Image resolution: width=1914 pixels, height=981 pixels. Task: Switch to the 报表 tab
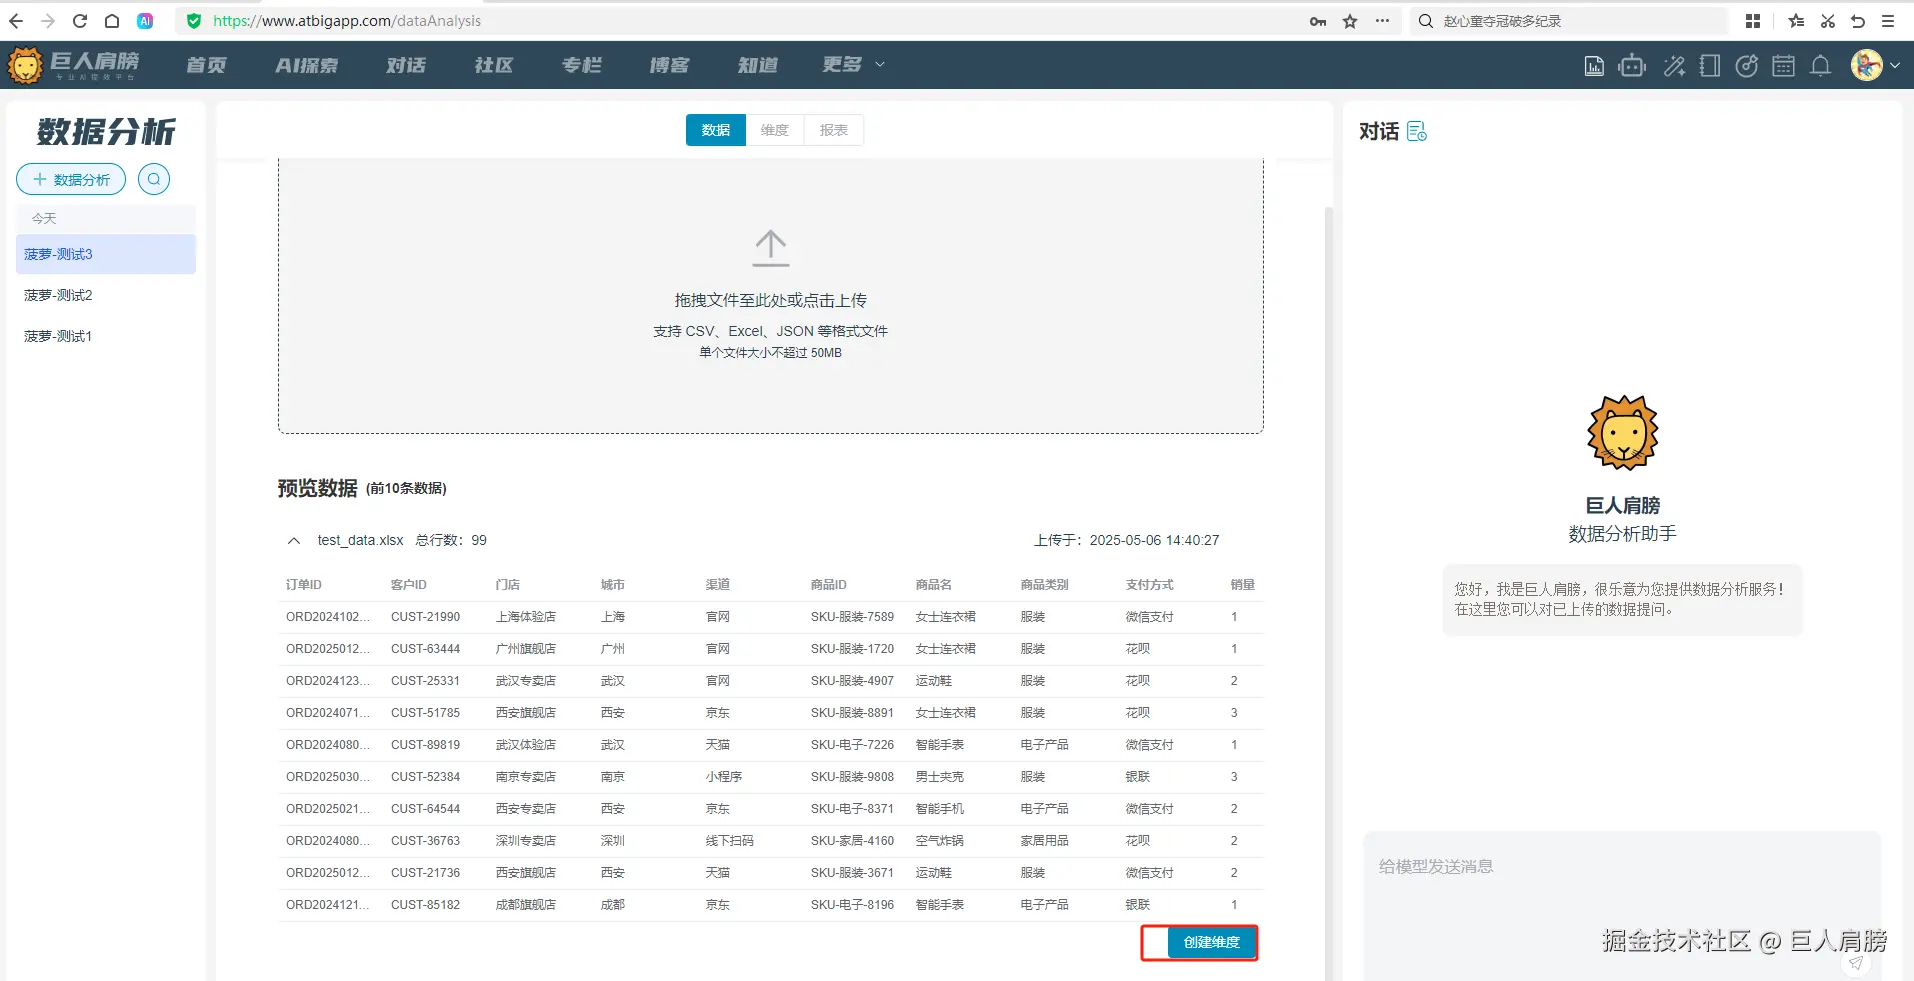pyautogui.click(x=834, y=130)
